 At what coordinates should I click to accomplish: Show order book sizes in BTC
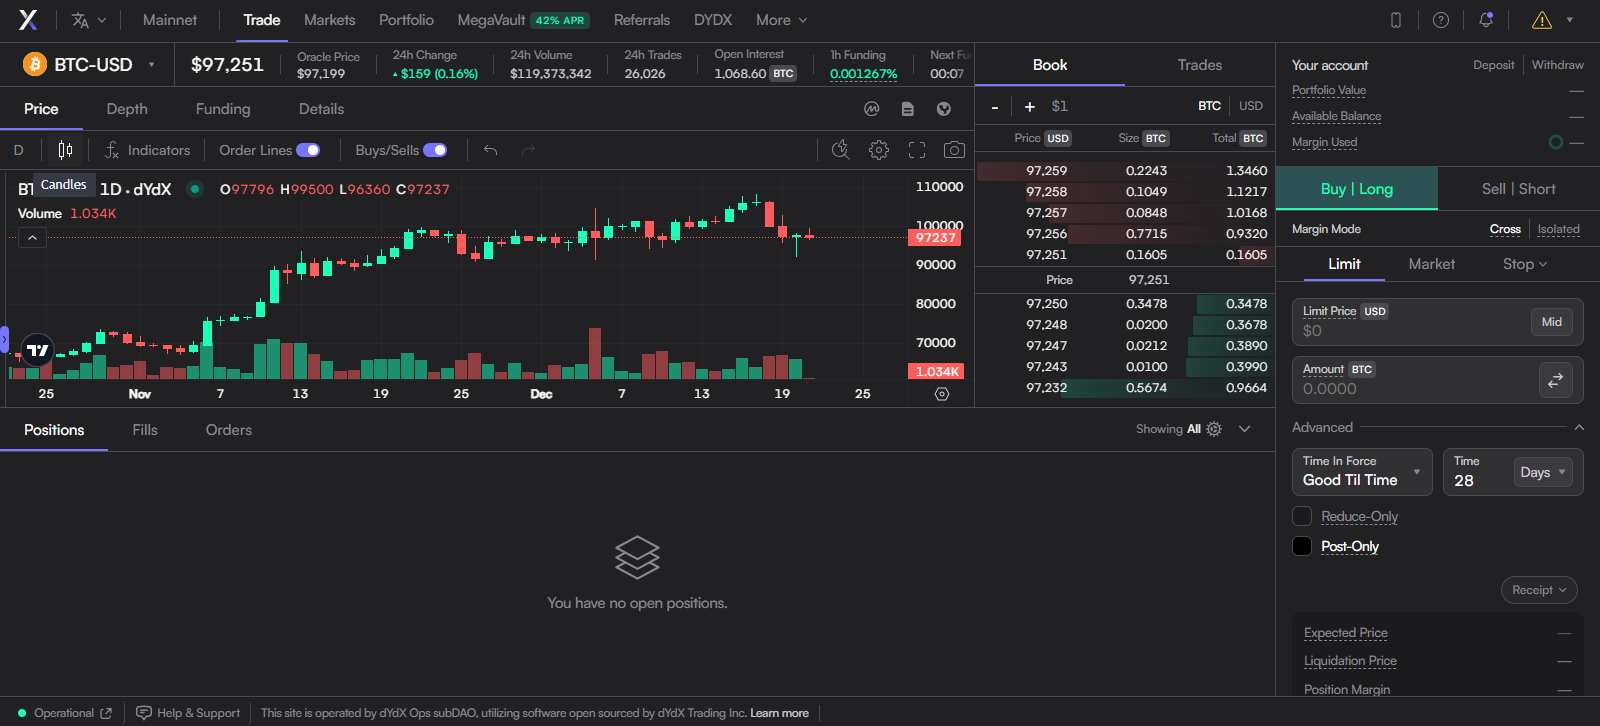[x=1209, y=106]
